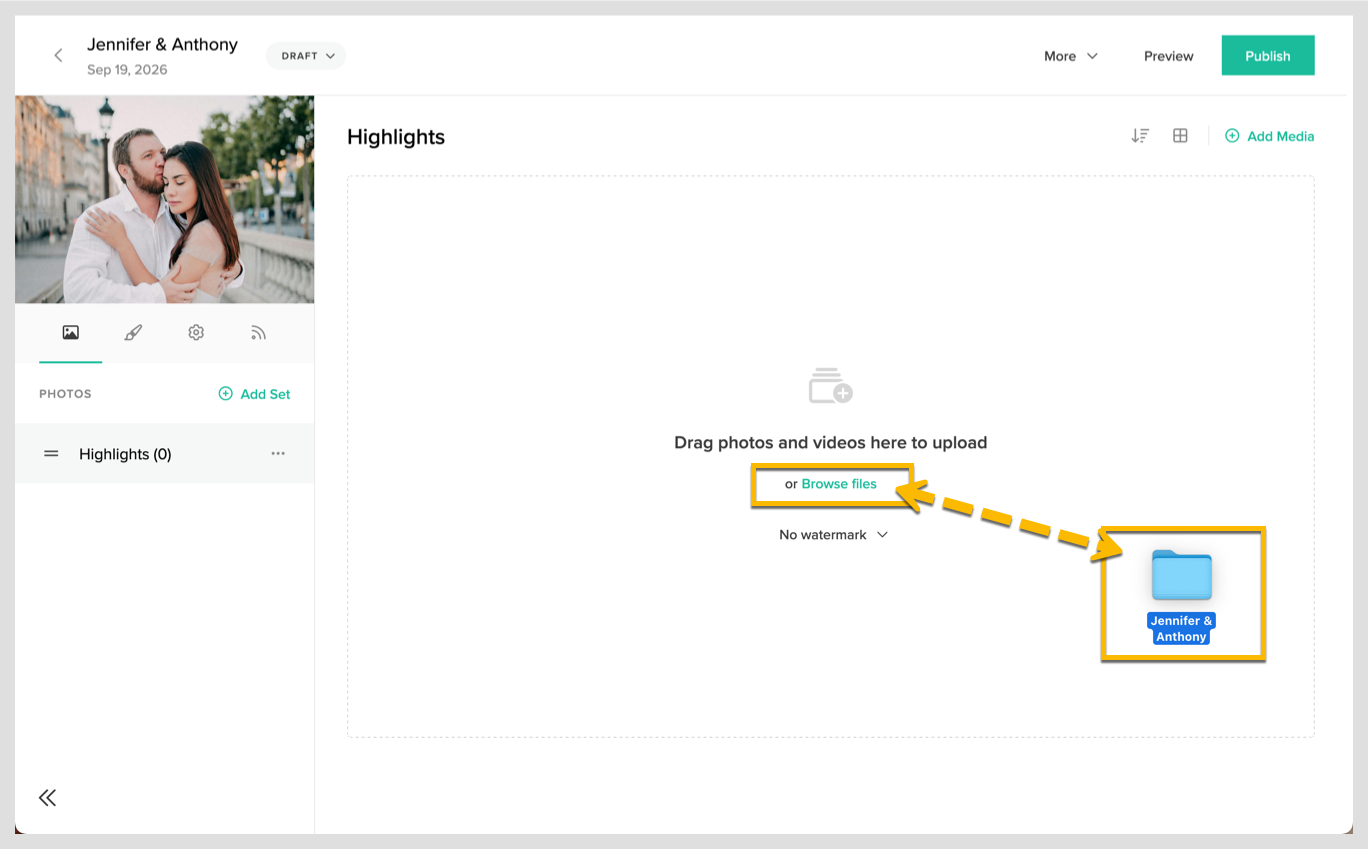Open the settings gear icon tab
Viewport: 1368px width, 849px height.
click(x=196, y=333)
